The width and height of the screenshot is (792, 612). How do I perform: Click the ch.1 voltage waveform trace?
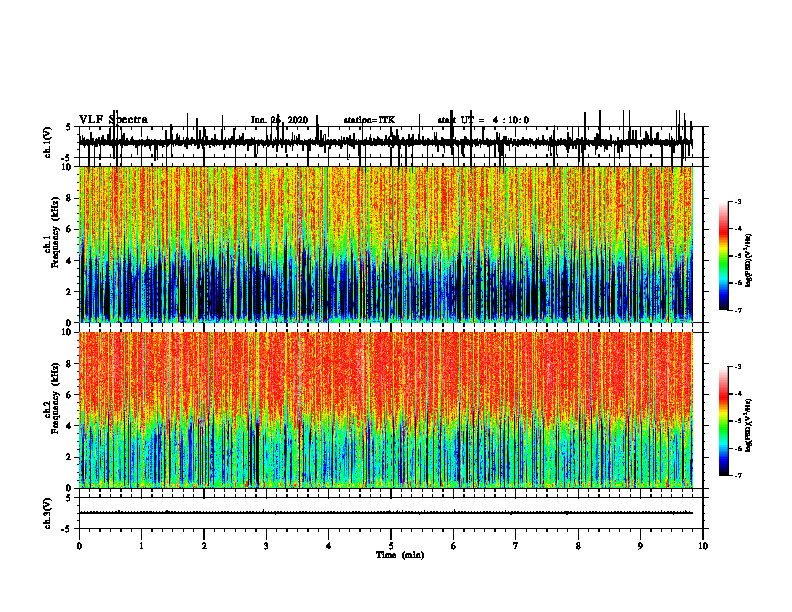pos(386,143)
